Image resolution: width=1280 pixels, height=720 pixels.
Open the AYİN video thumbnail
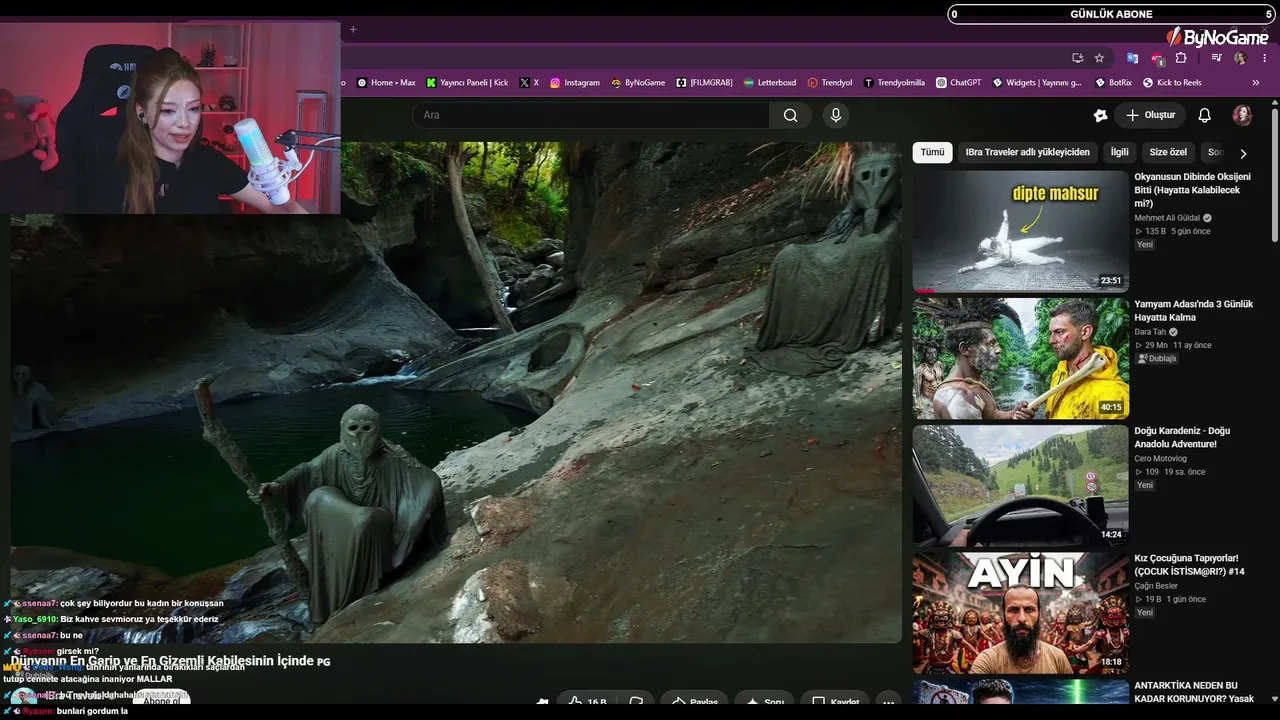pyautogui.click(x=1020, y=612)
